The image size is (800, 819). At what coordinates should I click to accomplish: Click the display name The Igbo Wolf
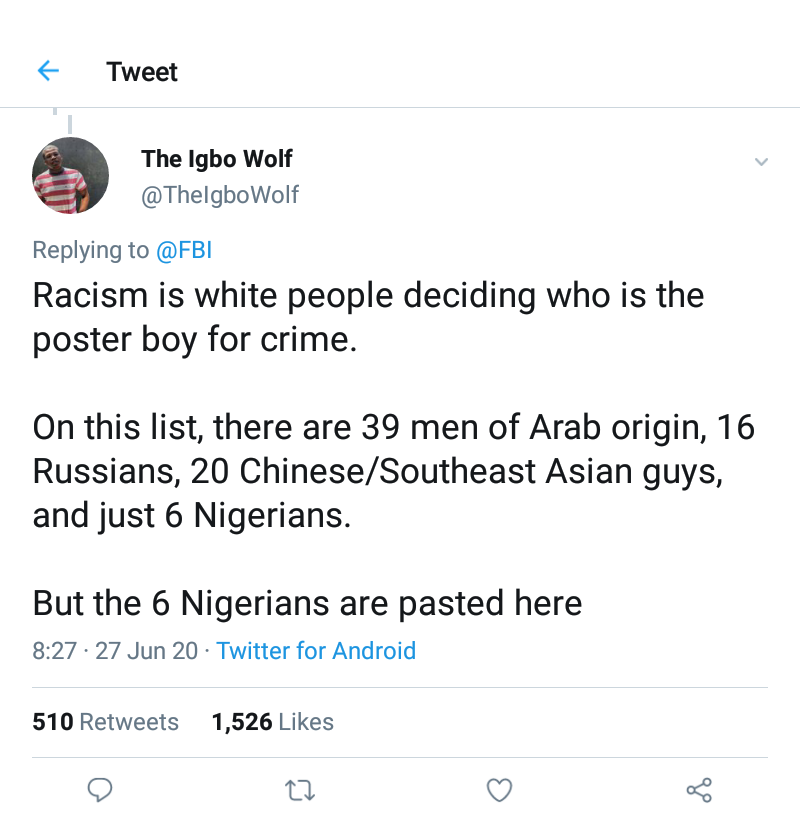(x=217, y=158)
